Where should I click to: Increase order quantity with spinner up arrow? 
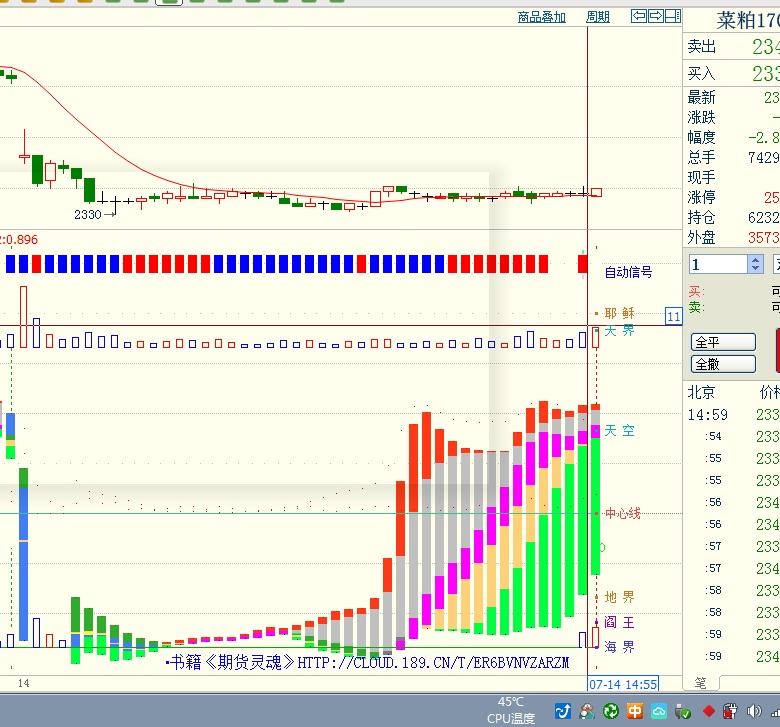tap(755, 259)
